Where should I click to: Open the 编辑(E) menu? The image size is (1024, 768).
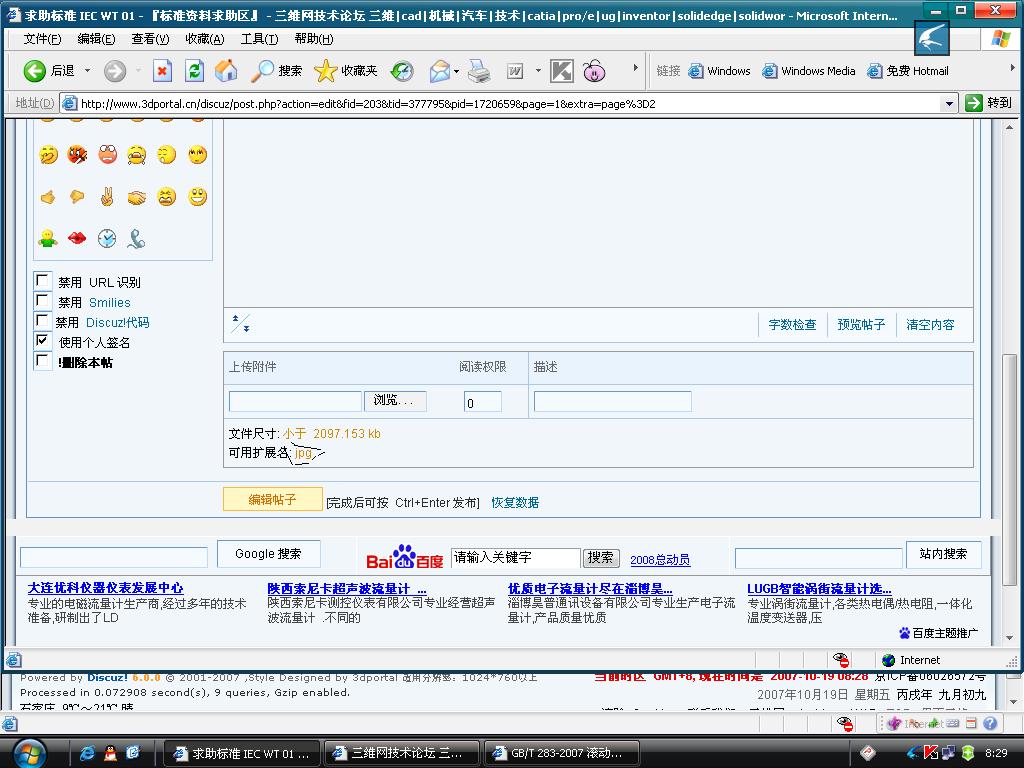[96, 39]
